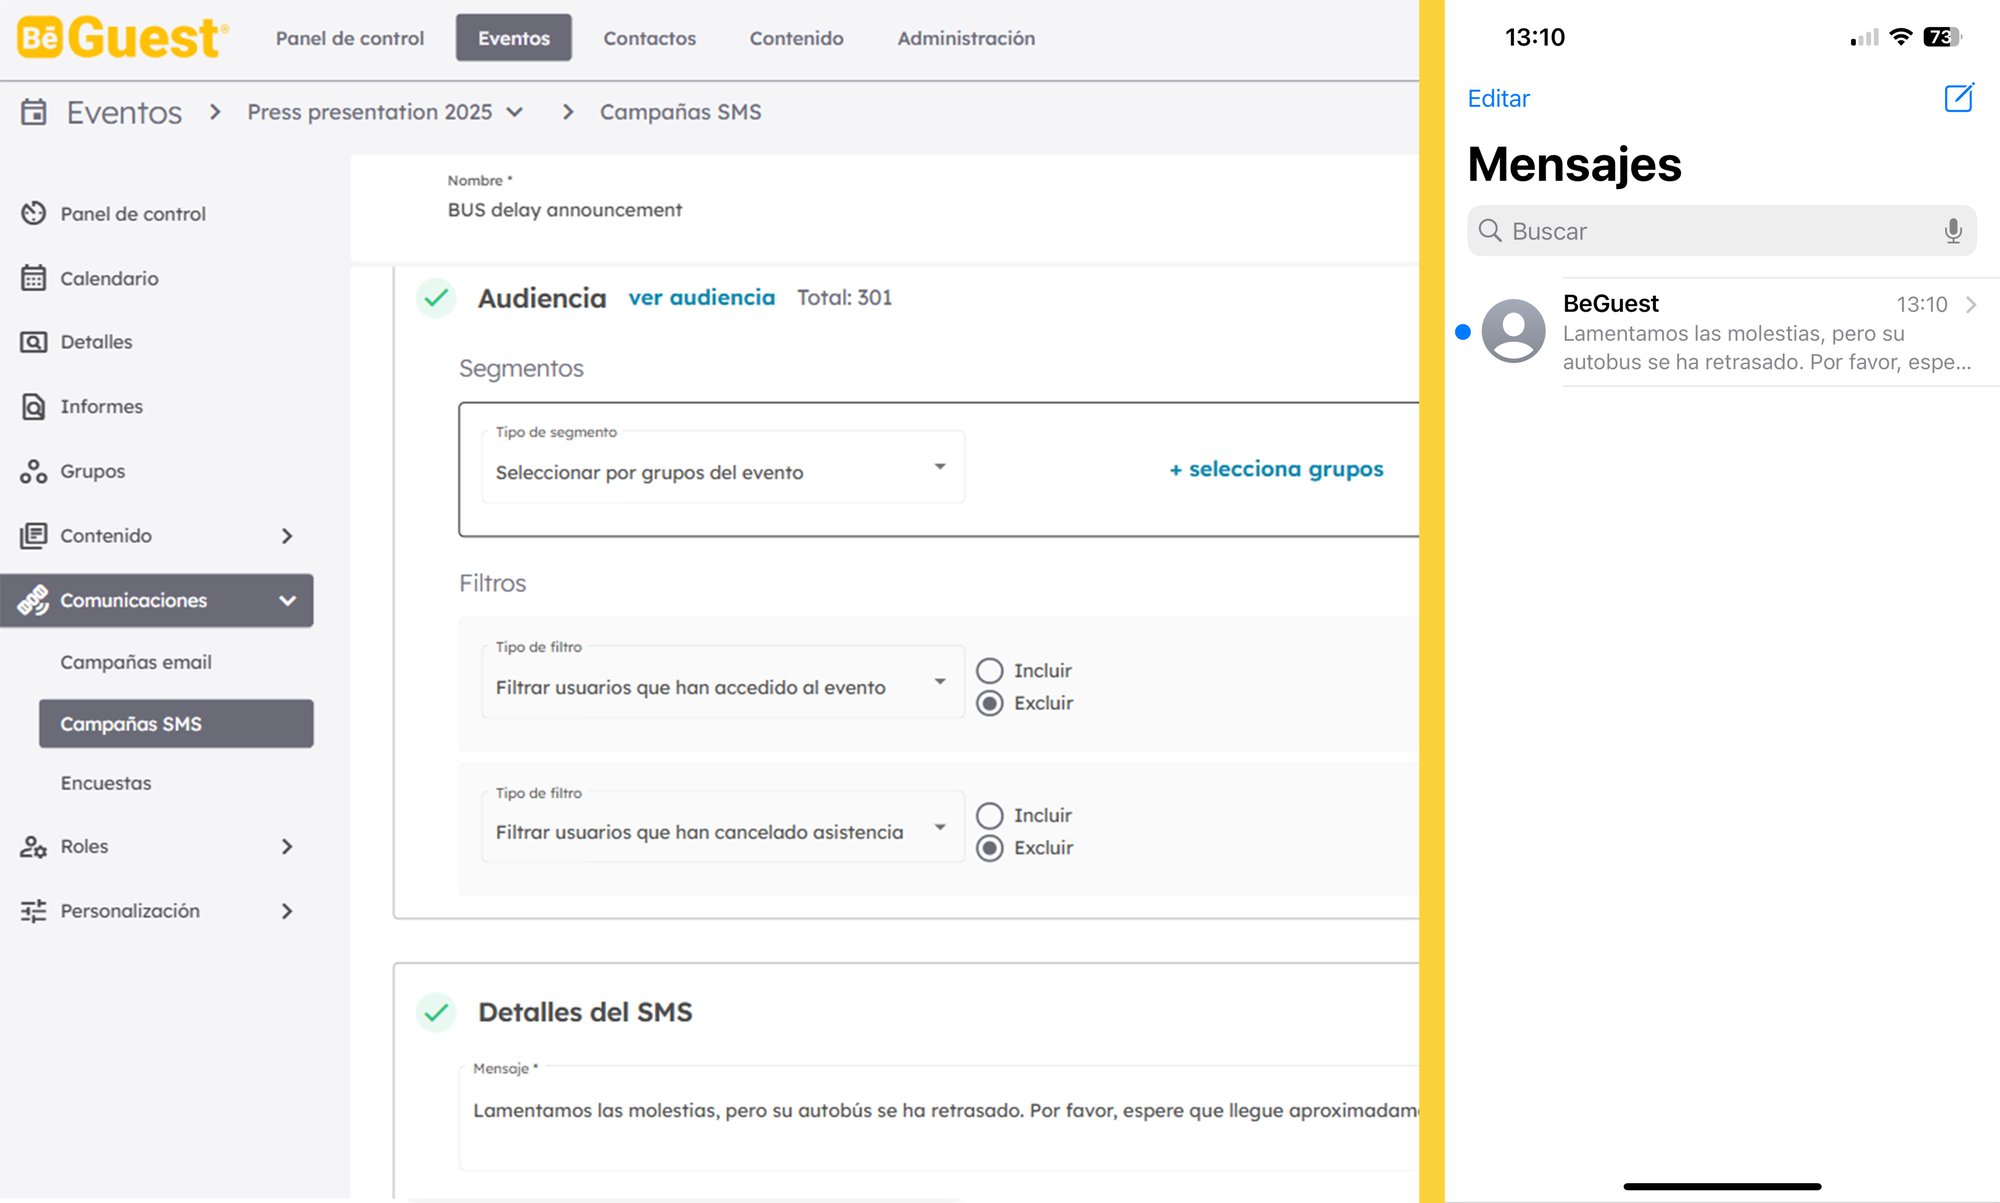Viewport: 2000px width, 1203px height.
Task: Go to Campañas email in sidebar
Action: pos(136,662)
